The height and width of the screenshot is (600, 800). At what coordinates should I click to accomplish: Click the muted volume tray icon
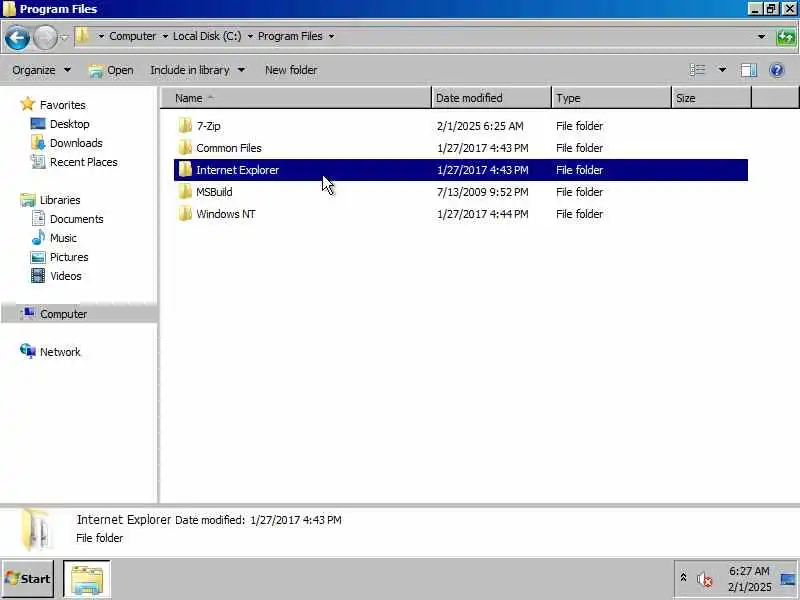pos(704,579)
